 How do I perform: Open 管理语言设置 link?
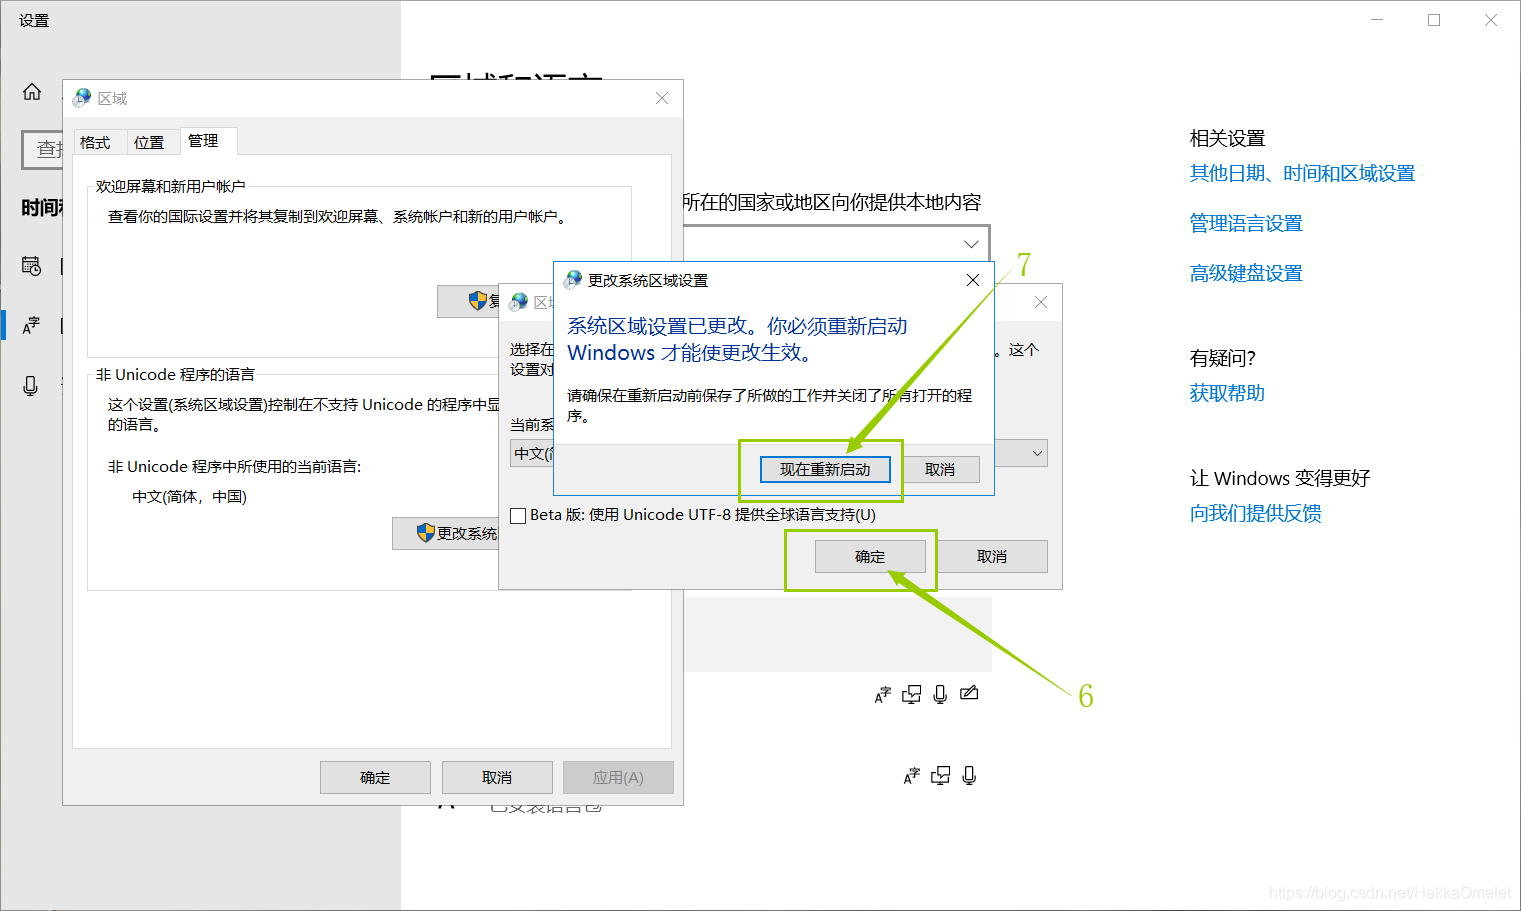pos(1246,223)
